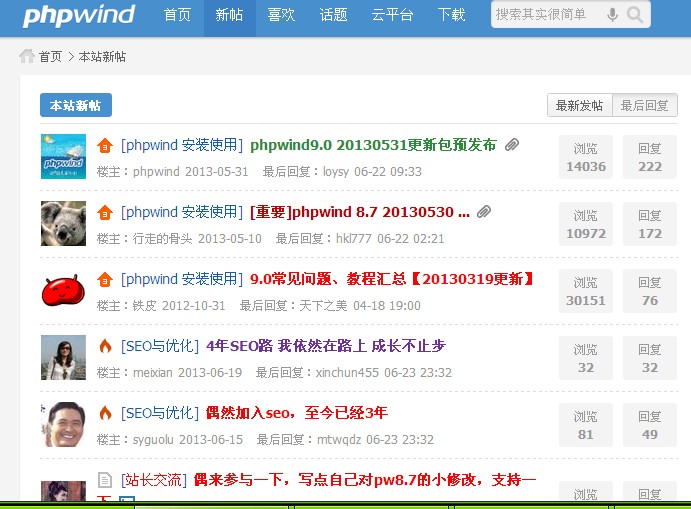Click the 本站新帖 button
Viewport: 691px width, 509px height.
pyautogui.click(x=76, y=105)
